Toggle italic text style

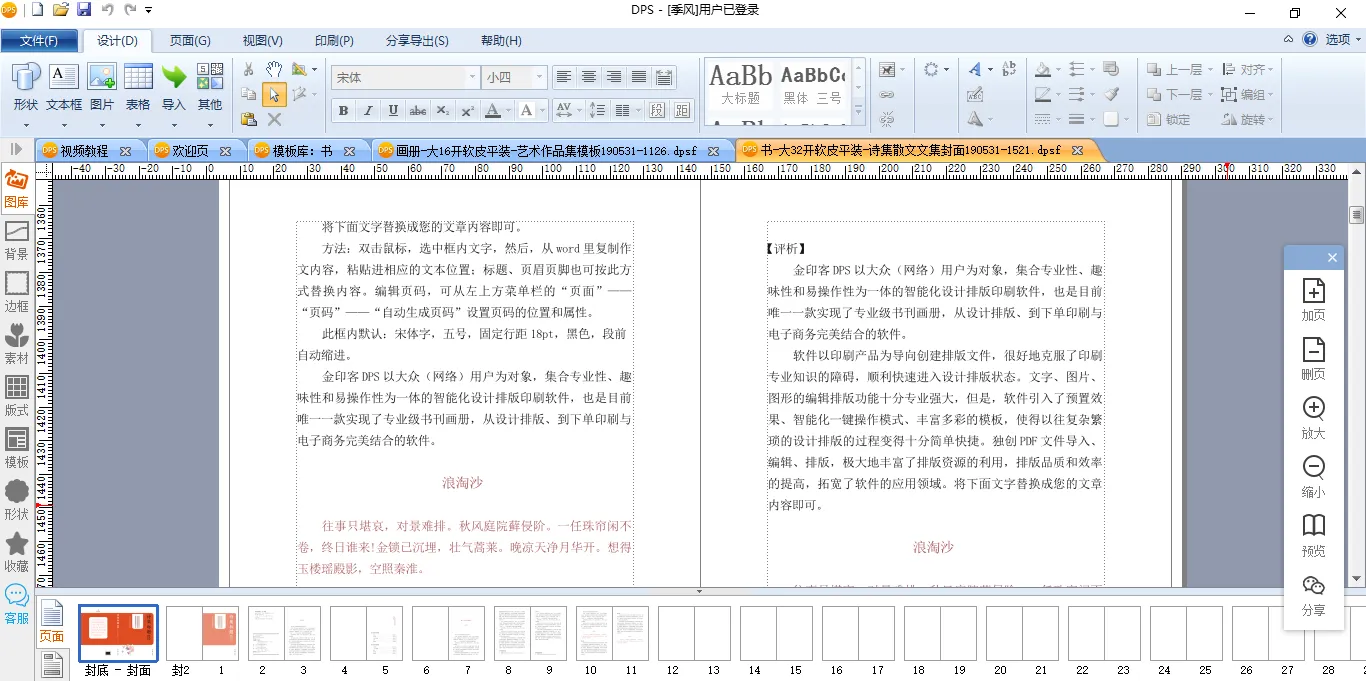pos(368,110)
